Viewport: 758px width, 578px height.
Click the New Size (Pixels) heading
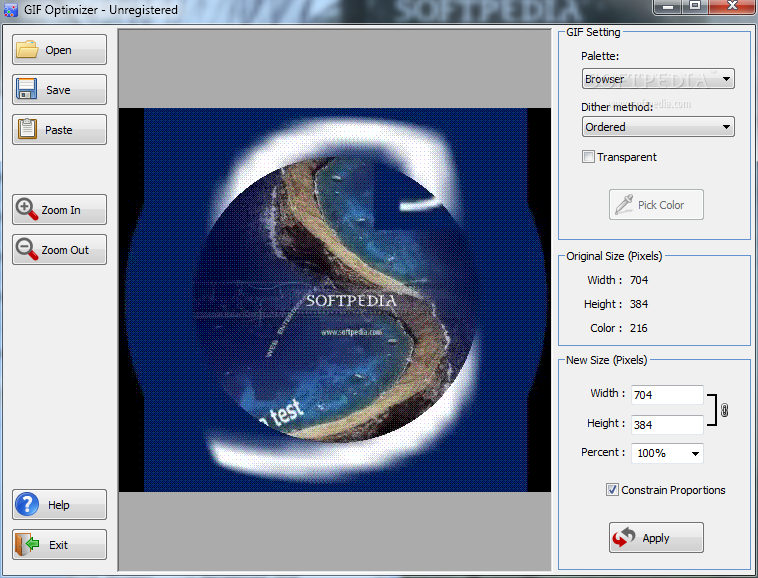[606, 360]
